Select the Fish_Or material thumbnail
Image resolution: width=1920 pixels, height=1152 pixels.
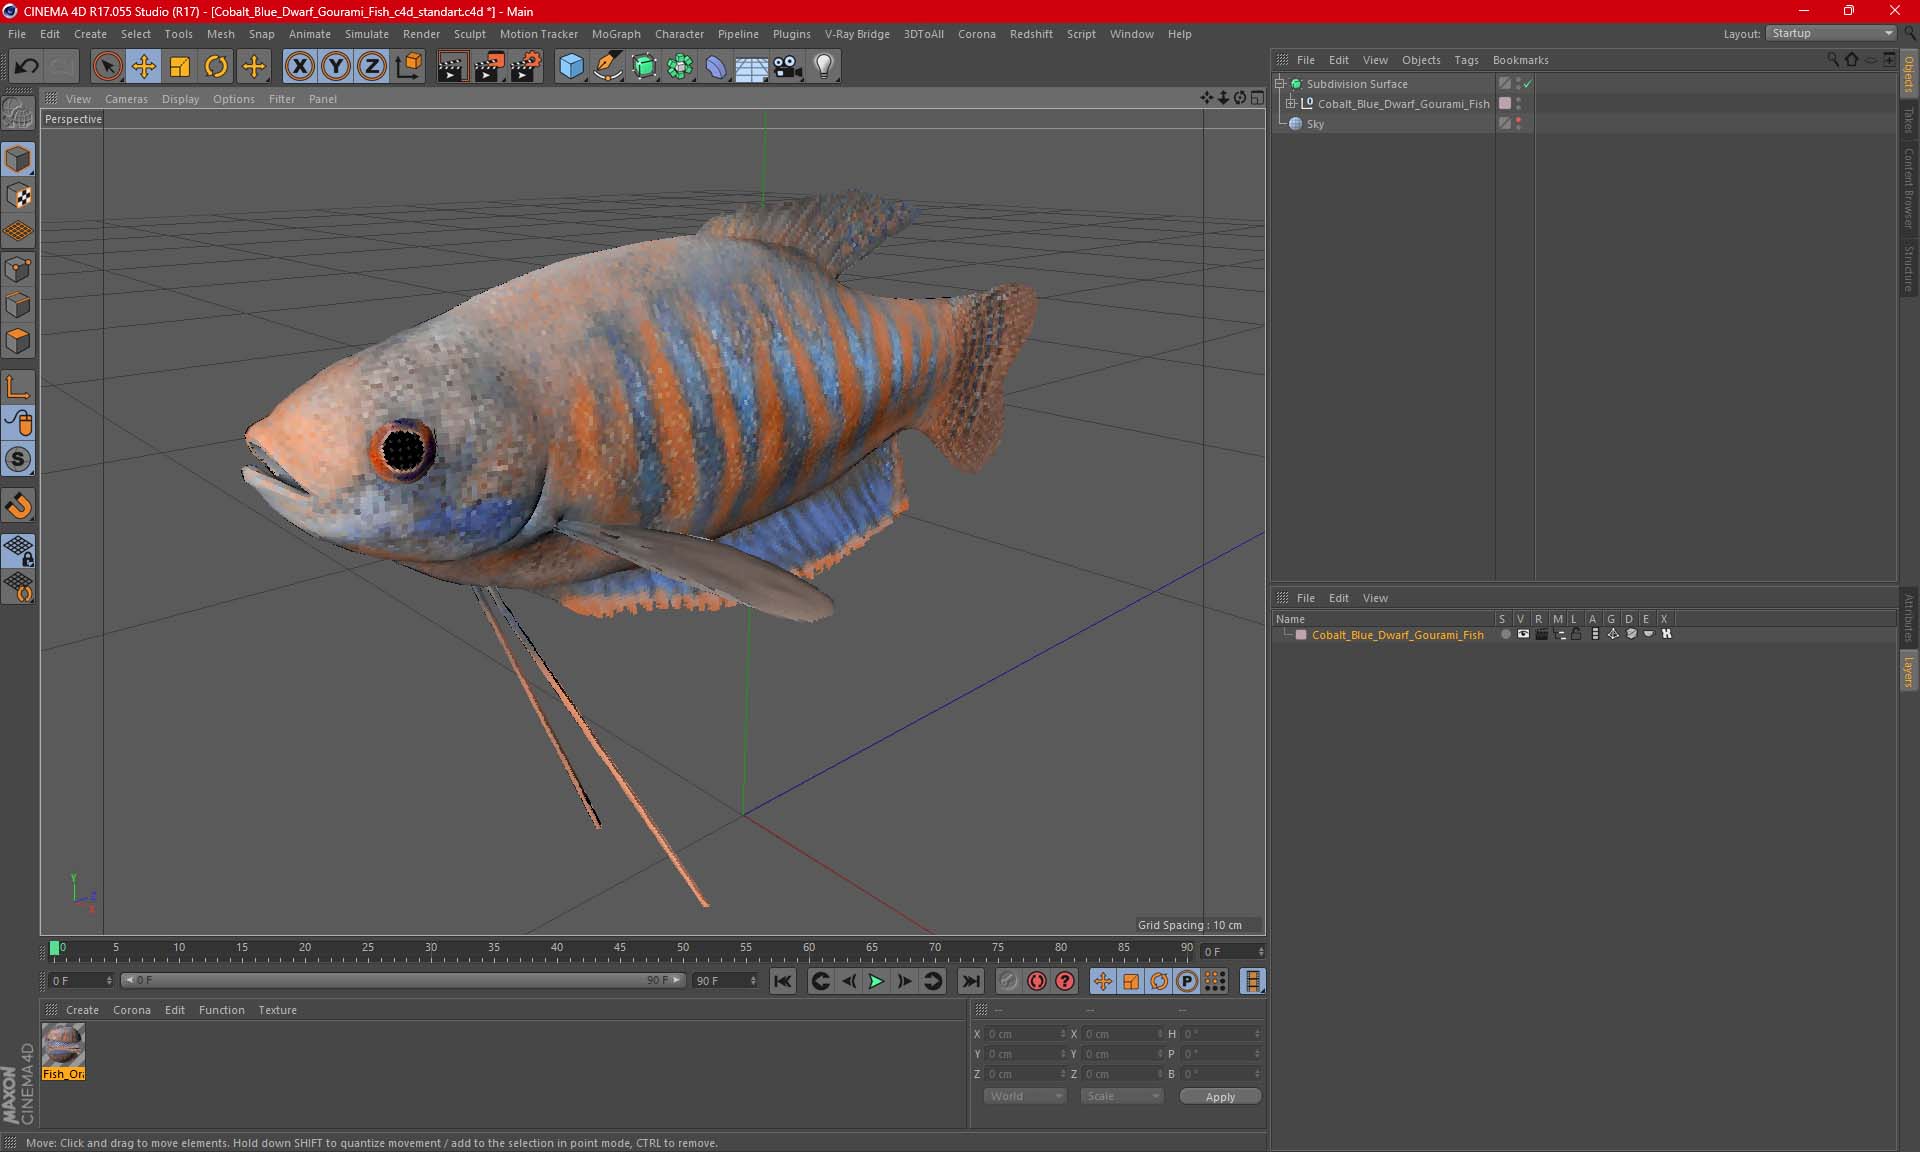click(63, 1050)
